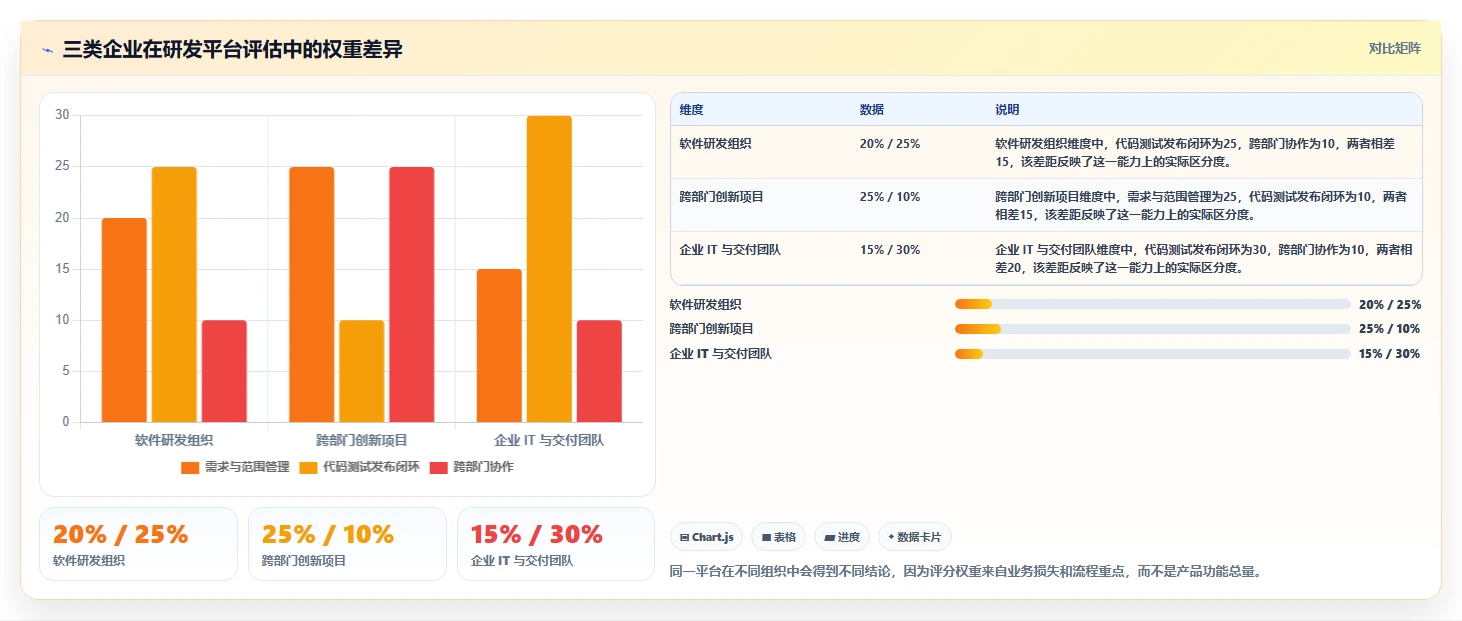Click the 企业 IT 与交付团队 progress bar
Viewport: 1462px width, 621px height.
[1152, 354]
